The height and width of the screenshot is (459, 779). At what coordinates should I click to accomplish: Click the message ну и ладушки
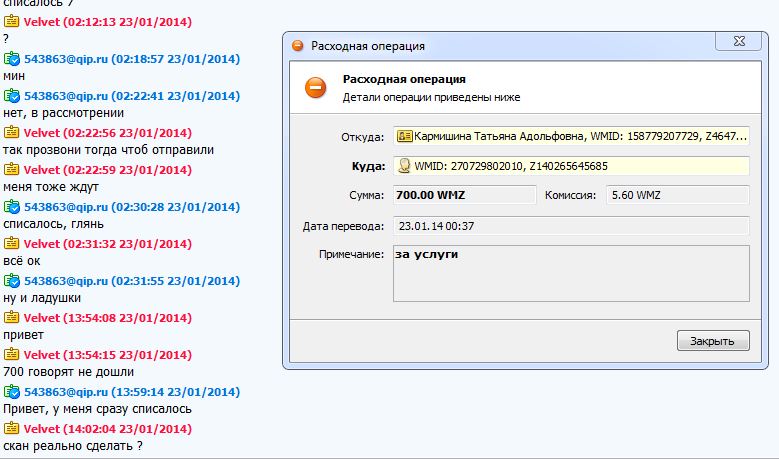pyautogui.click(x=42, y=298)
